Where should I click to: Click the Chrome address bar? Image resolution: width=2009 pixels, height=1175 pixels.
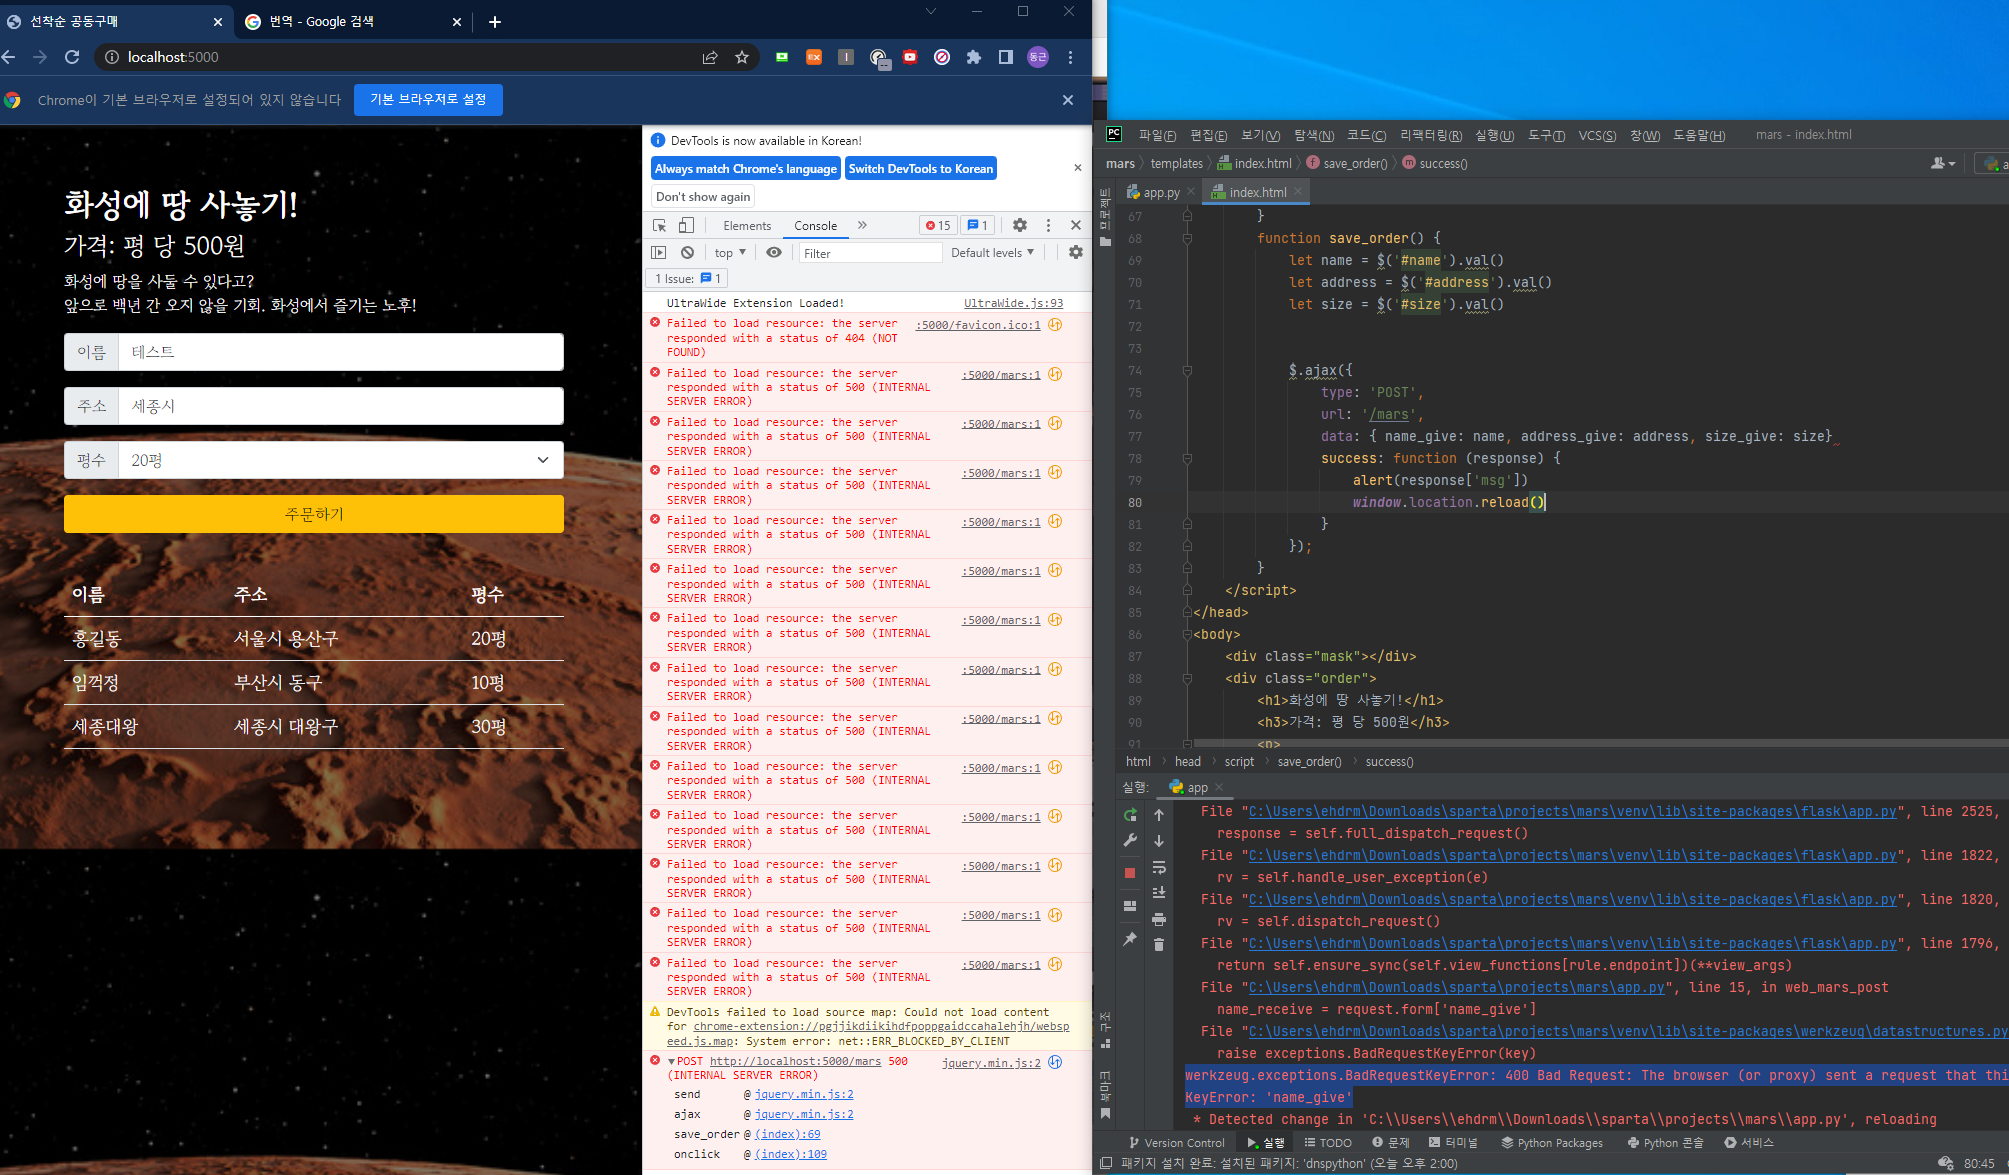click(x=400, y=57)
